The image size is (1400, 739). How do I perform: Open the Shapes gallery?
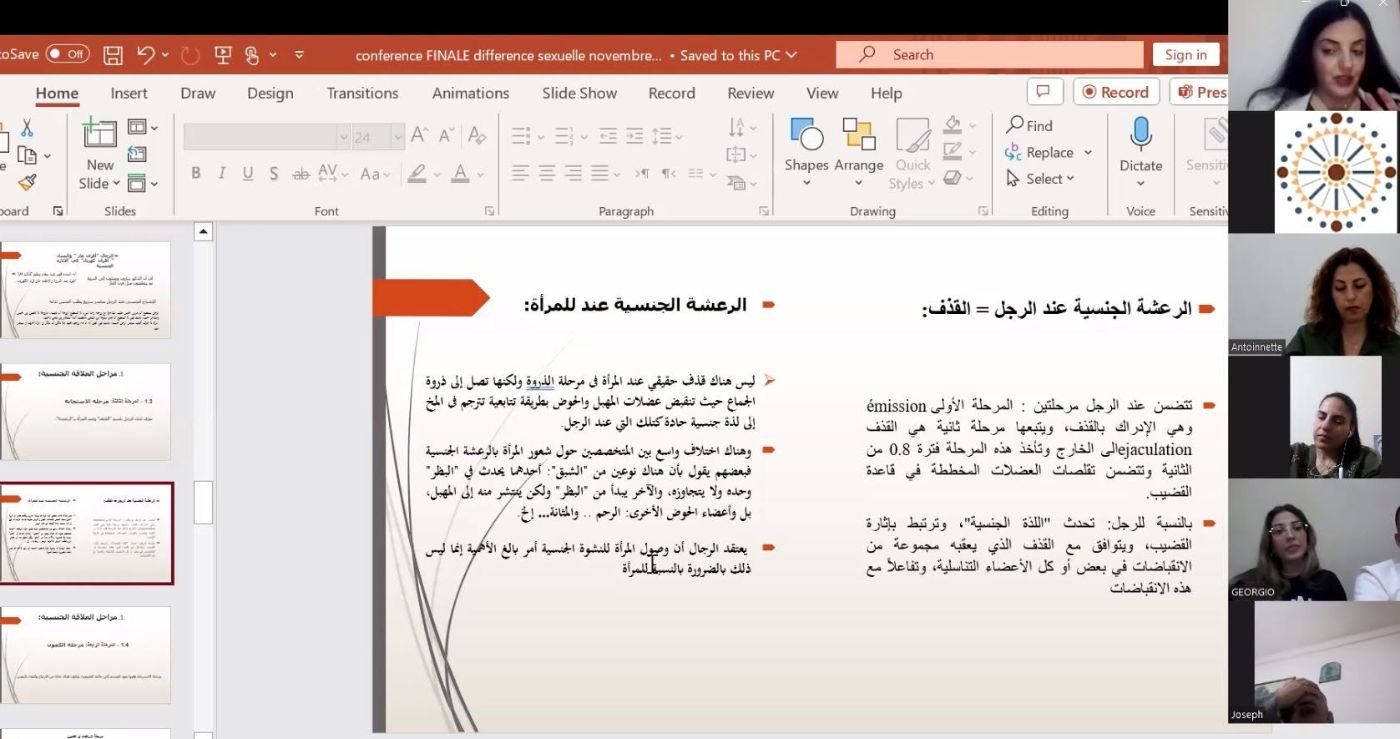tap(806, 152)
